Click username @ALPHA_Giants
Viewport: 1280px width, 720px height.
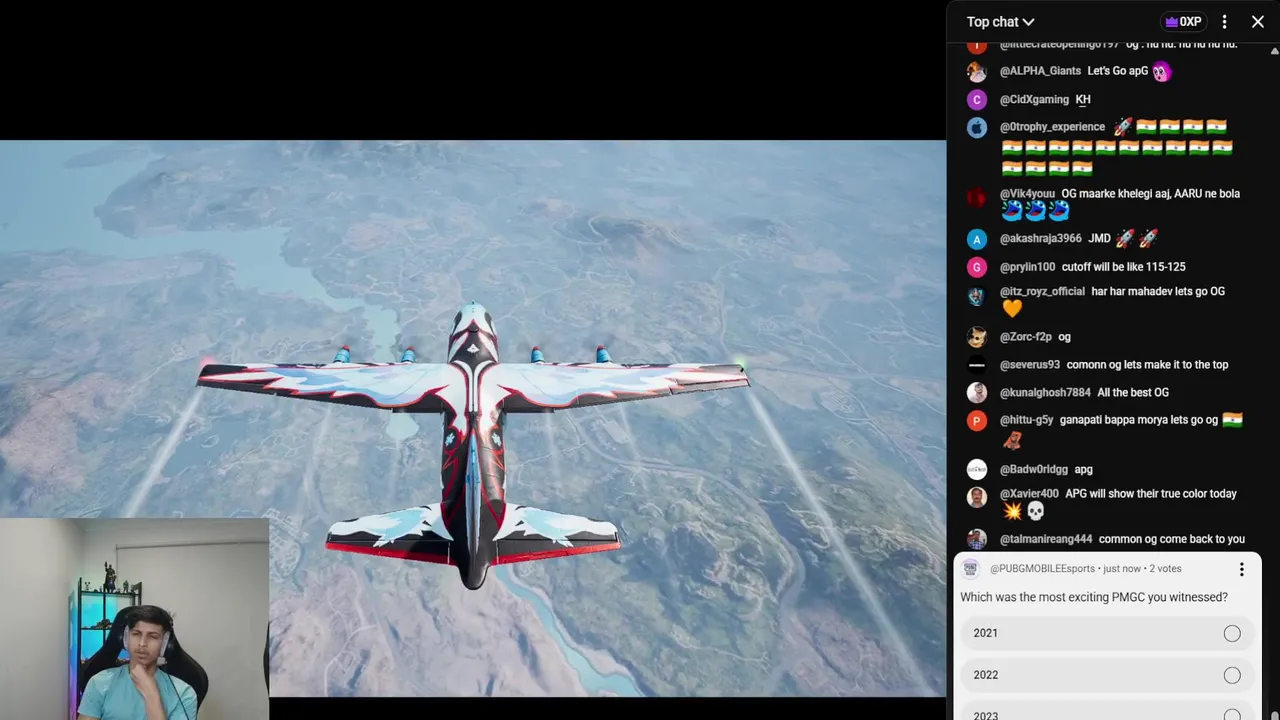point(1040,71)
